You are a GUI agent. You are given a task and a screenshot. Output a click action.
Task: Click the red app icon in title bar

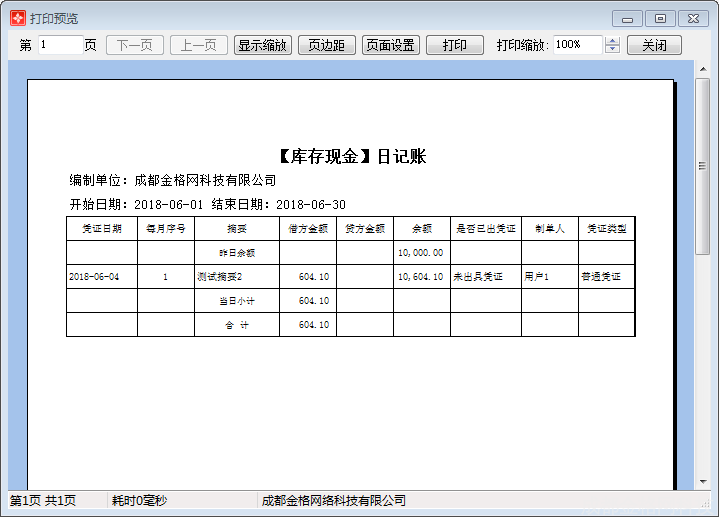click(17, 18)
